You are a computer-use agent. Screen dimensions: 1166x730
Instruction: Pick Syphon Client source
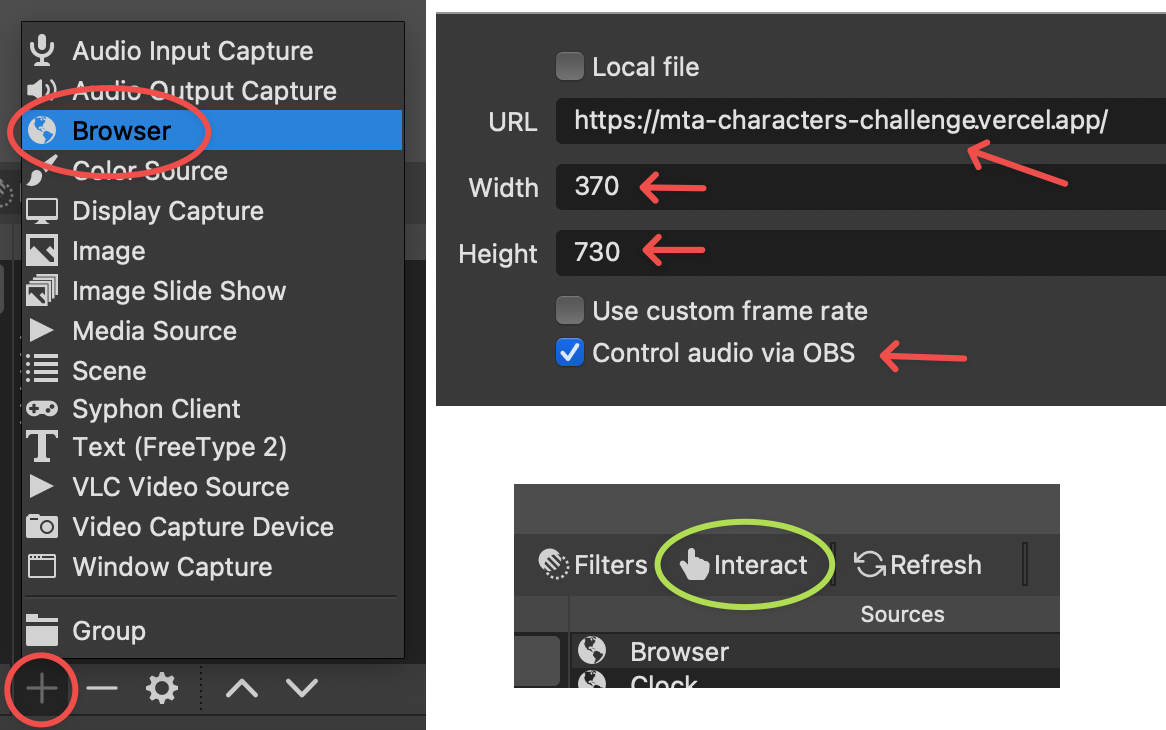(213, 408)
